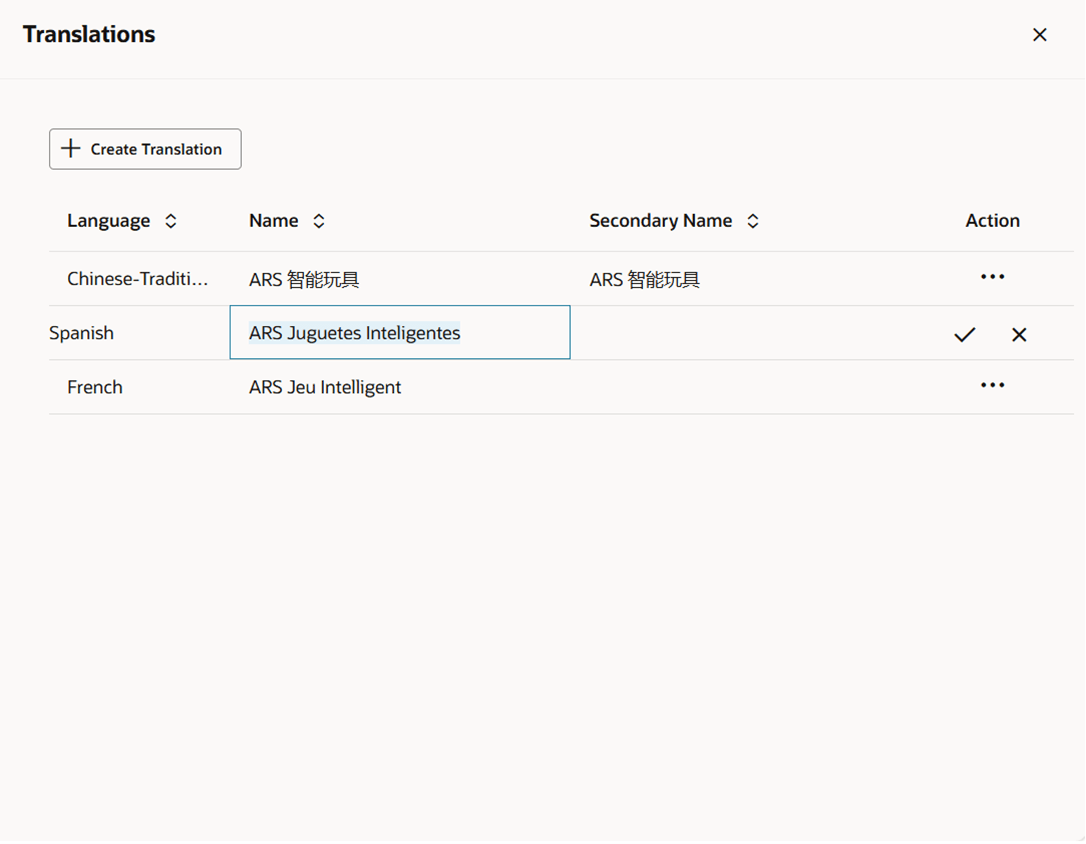Click the Spanish name input field
This screenshot has width=1086, height=844.
[400, 332]
